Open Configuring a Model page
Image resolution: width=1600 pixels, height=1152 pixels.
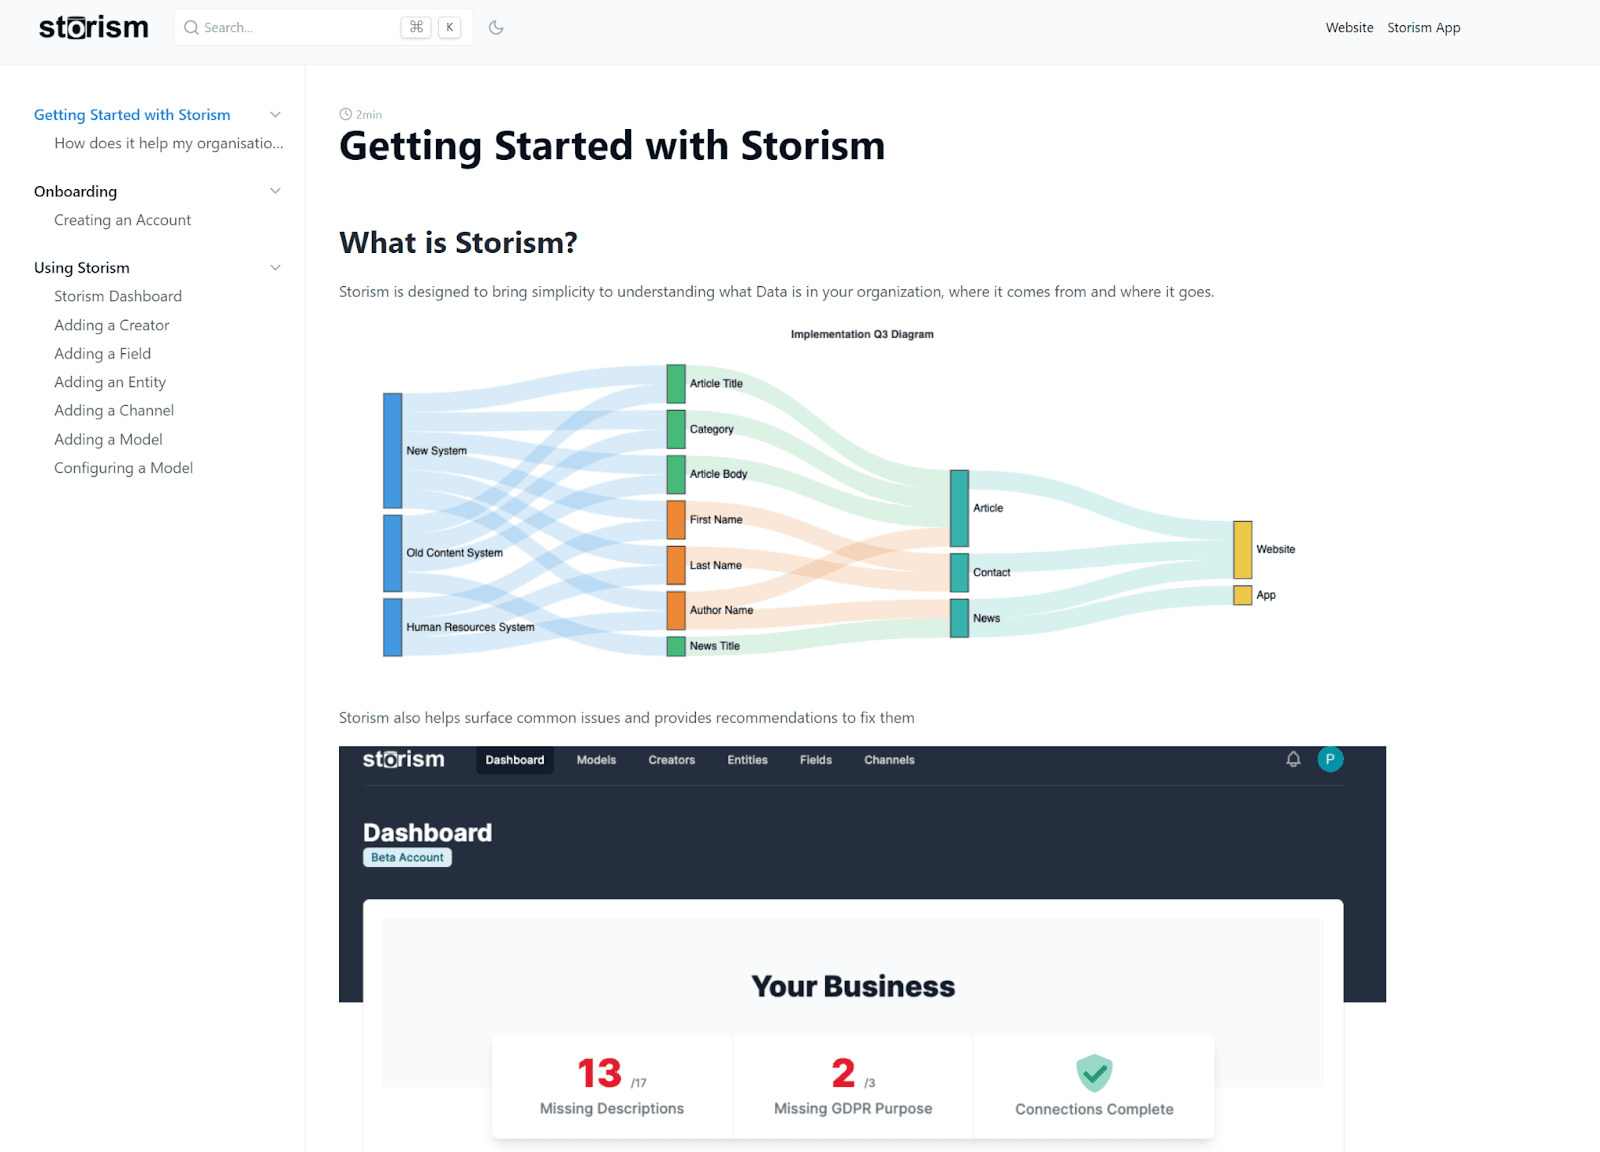click(123, 468)
